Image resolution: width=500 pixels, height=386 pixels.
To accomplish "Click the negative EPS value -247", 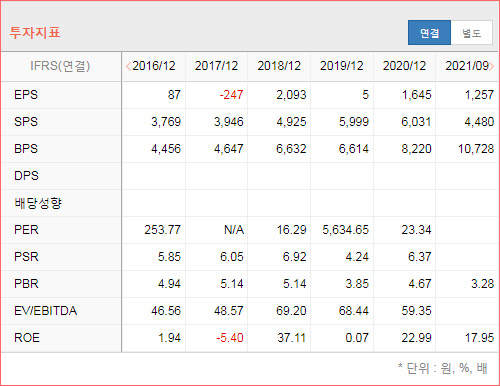I will pos(231,95).
